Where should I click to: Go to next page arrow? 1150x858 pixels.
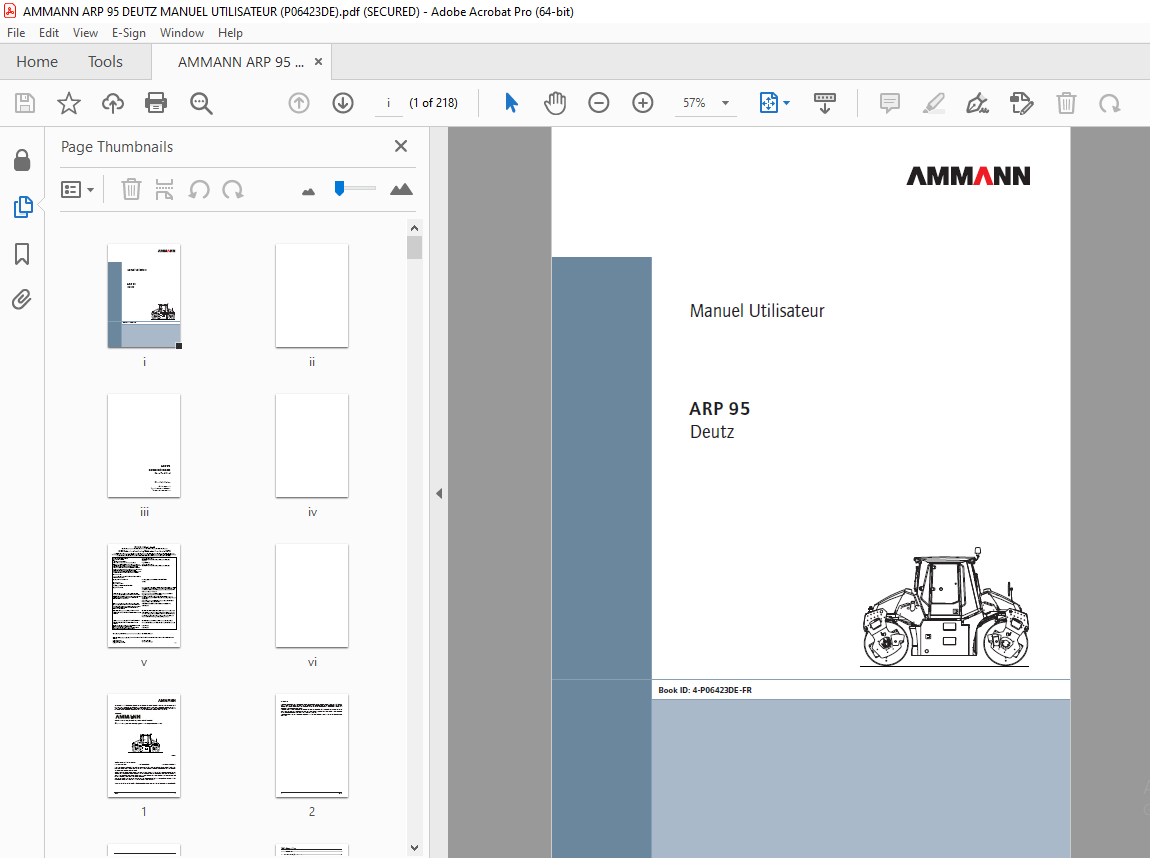pyautogui.click(x=343, y=103)
